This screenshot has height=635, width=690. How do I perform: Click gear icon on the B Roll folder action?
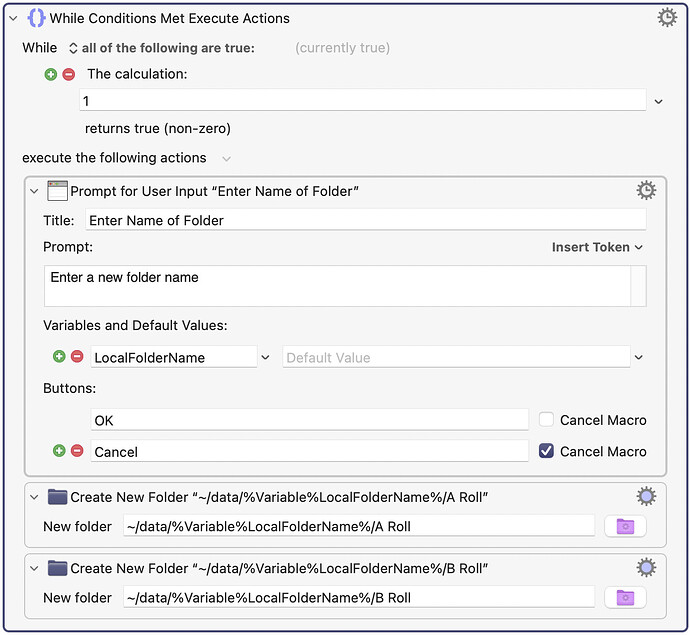click(x=646, y=568)
